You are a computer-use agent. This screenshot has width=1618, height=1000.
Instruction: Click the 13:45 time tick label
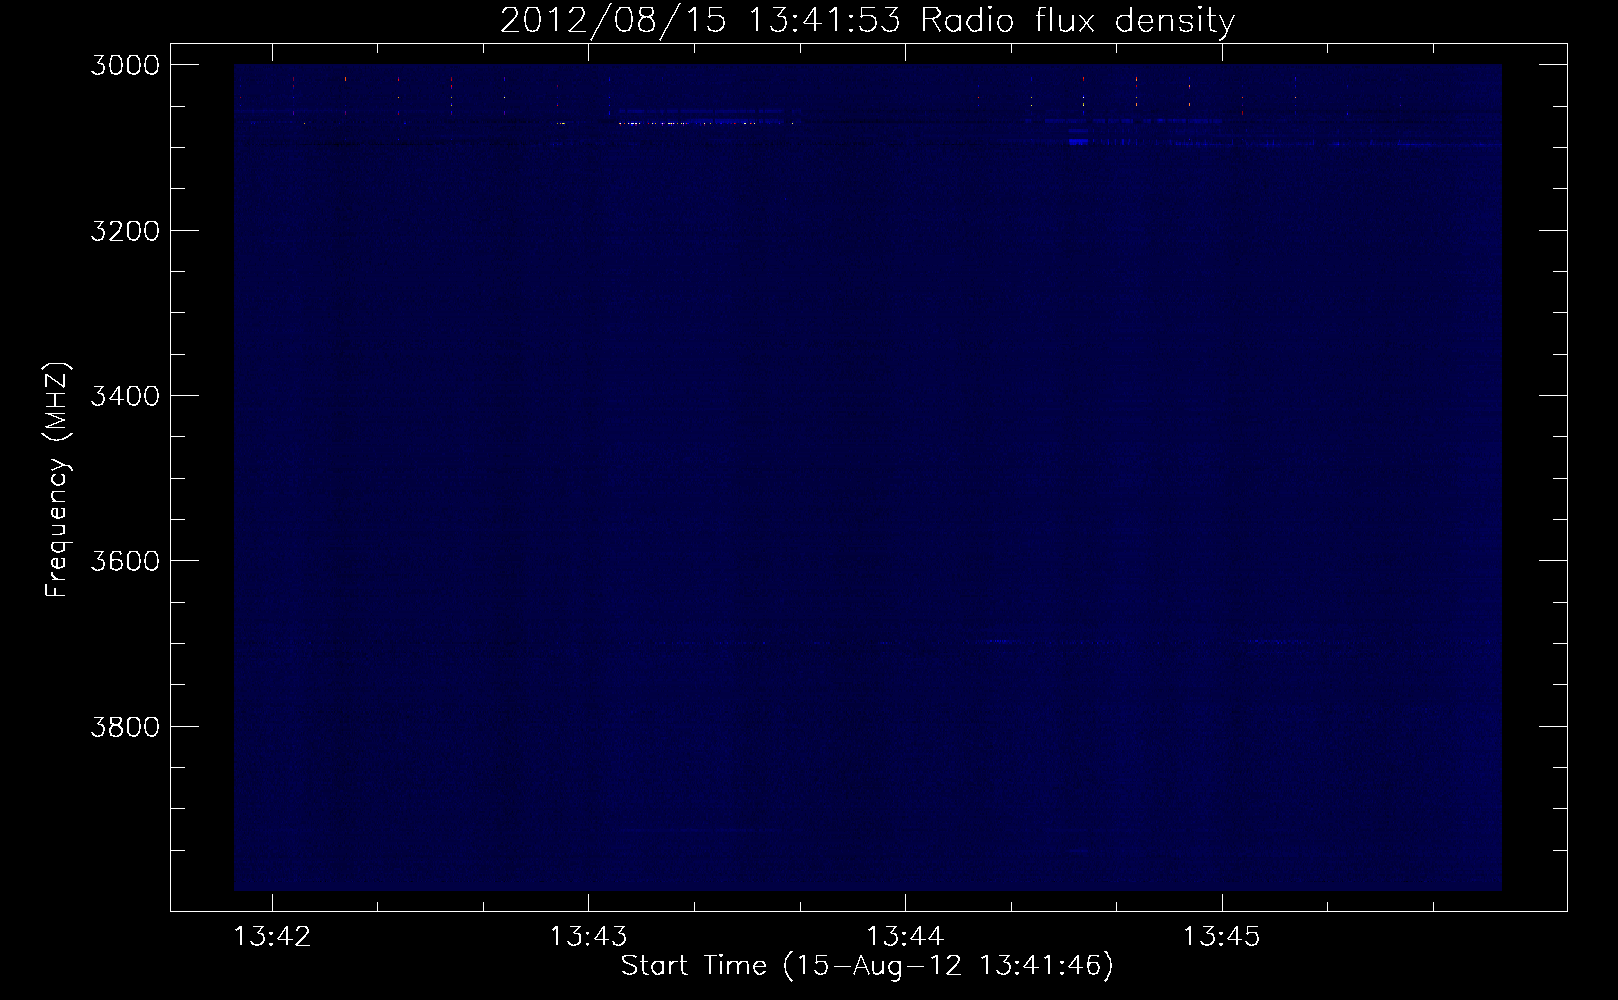(1222, 936)
